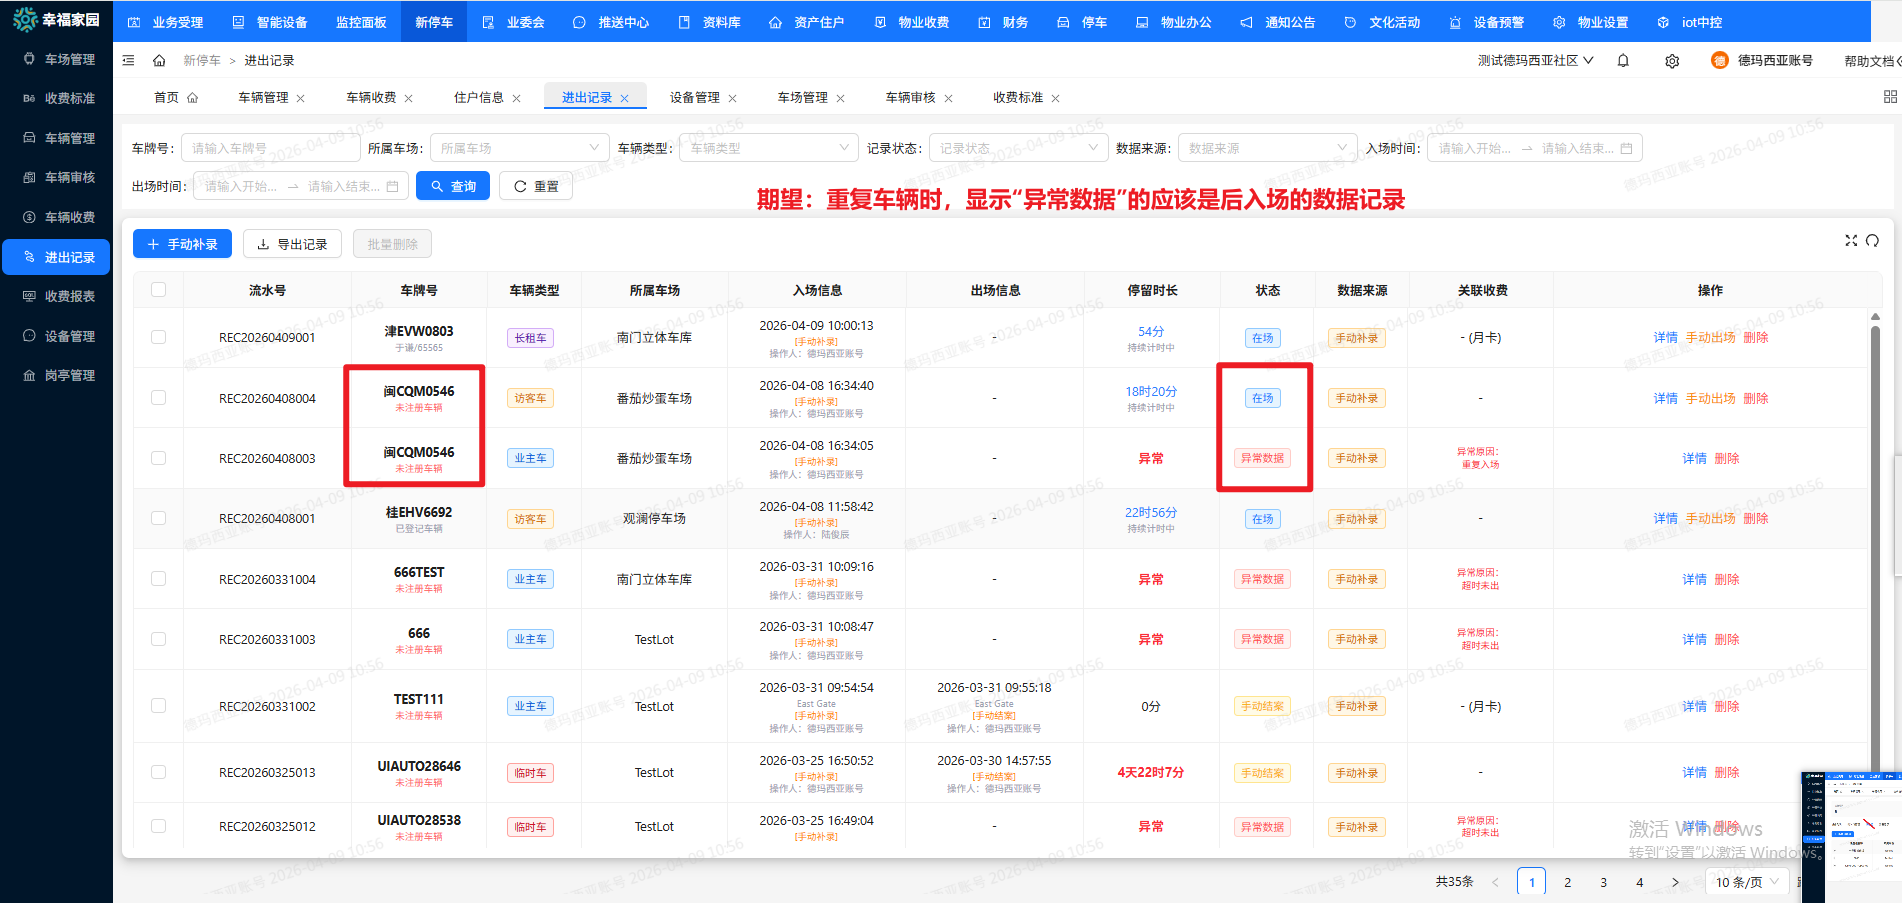1902x903 pixels.
Task: Collapse sidebar using the menu fold icon
Action: click(129, 61)
